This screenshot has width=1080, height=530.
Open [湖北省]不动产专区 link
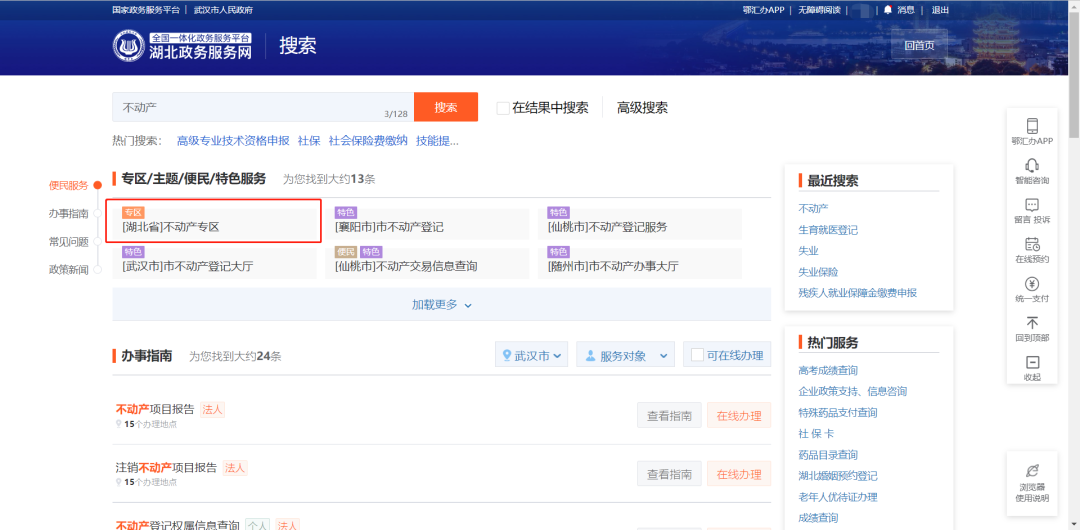coord(171,227)
